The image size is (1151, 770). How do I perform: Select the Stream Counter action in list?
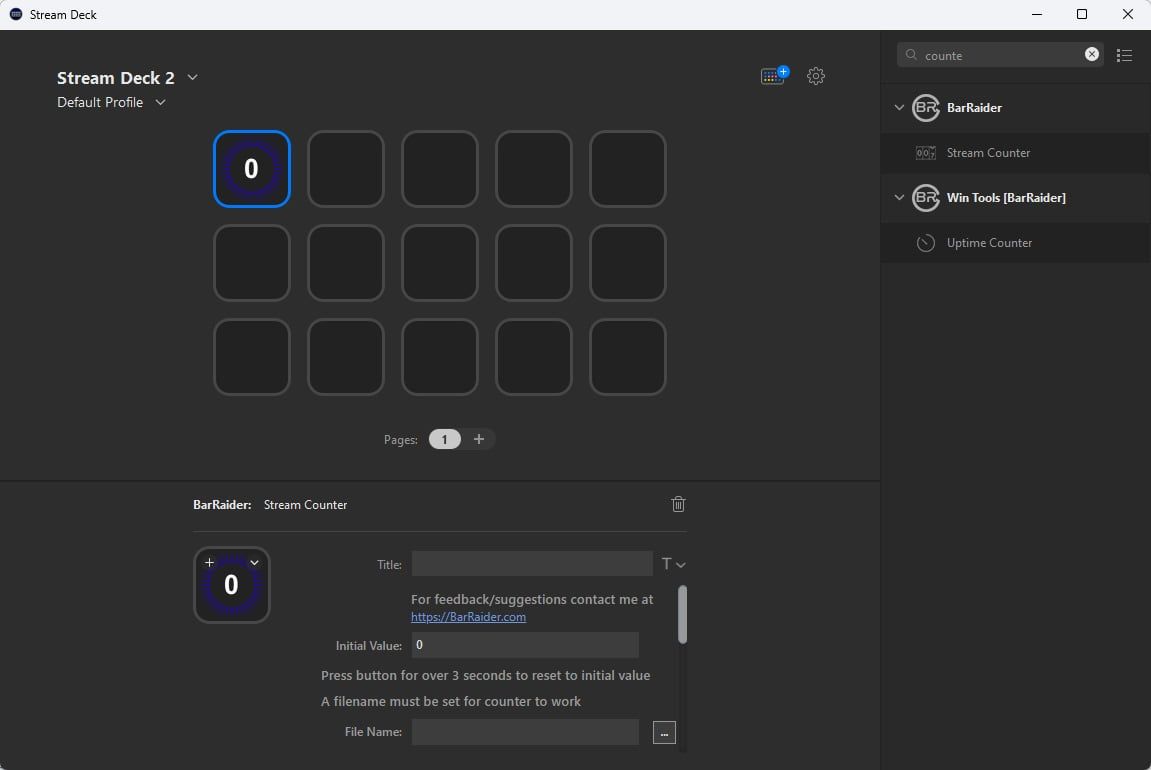point(988,153)
